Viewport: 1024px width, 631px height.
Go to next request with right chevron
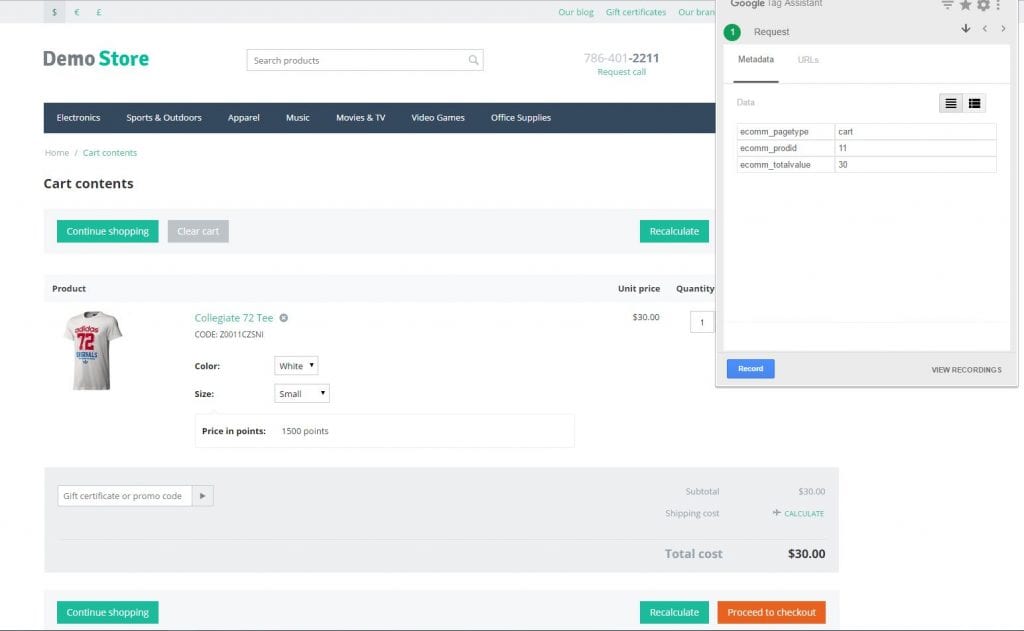tap(1003, 29)
